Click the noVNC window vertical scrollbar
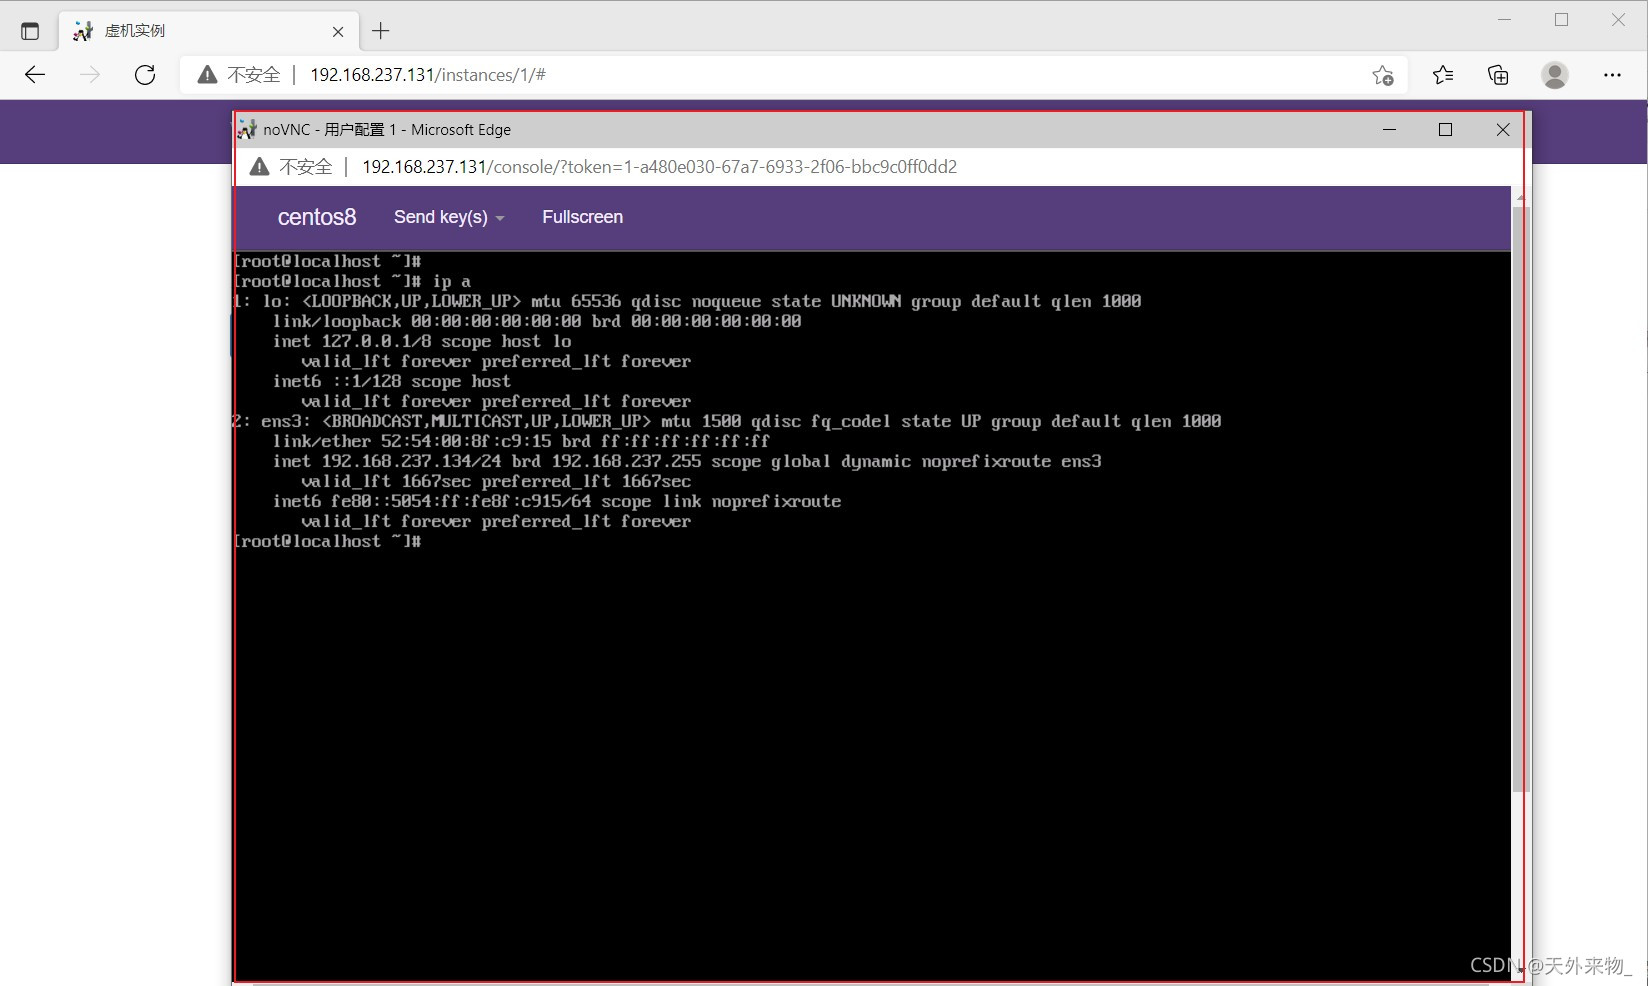This screenshot has width=1648, height=986. point(1520,500)
